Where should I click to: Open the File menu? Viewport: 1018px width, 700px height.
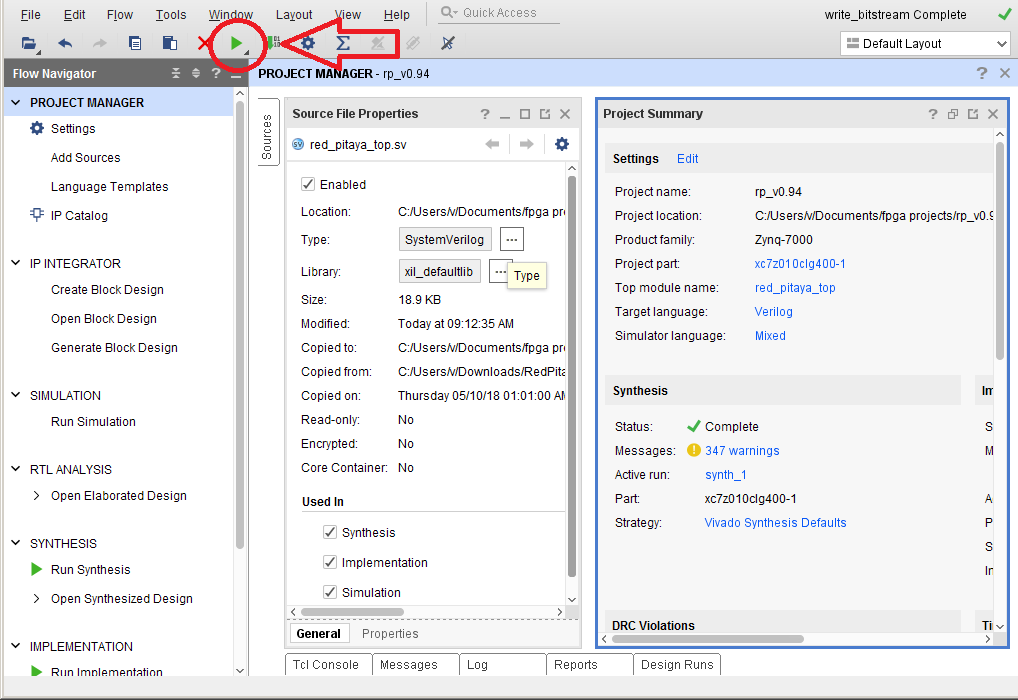tap(31, 14)
